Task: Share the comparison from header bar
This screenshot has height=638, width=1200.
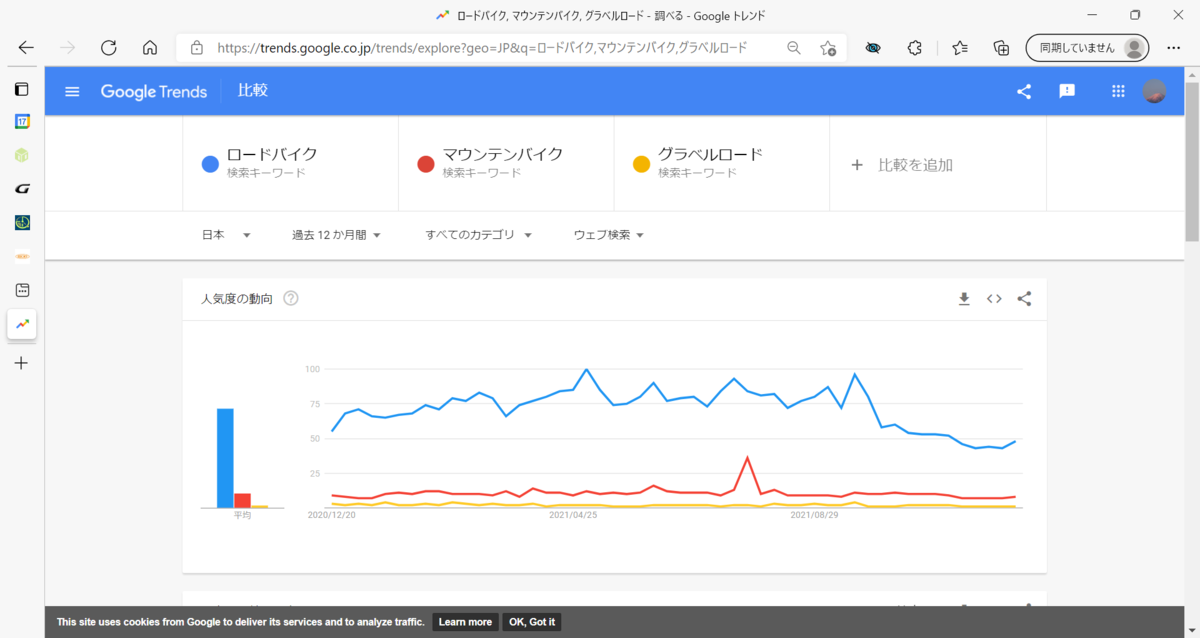Action: pyautogui.click(x=1024, y=91)
